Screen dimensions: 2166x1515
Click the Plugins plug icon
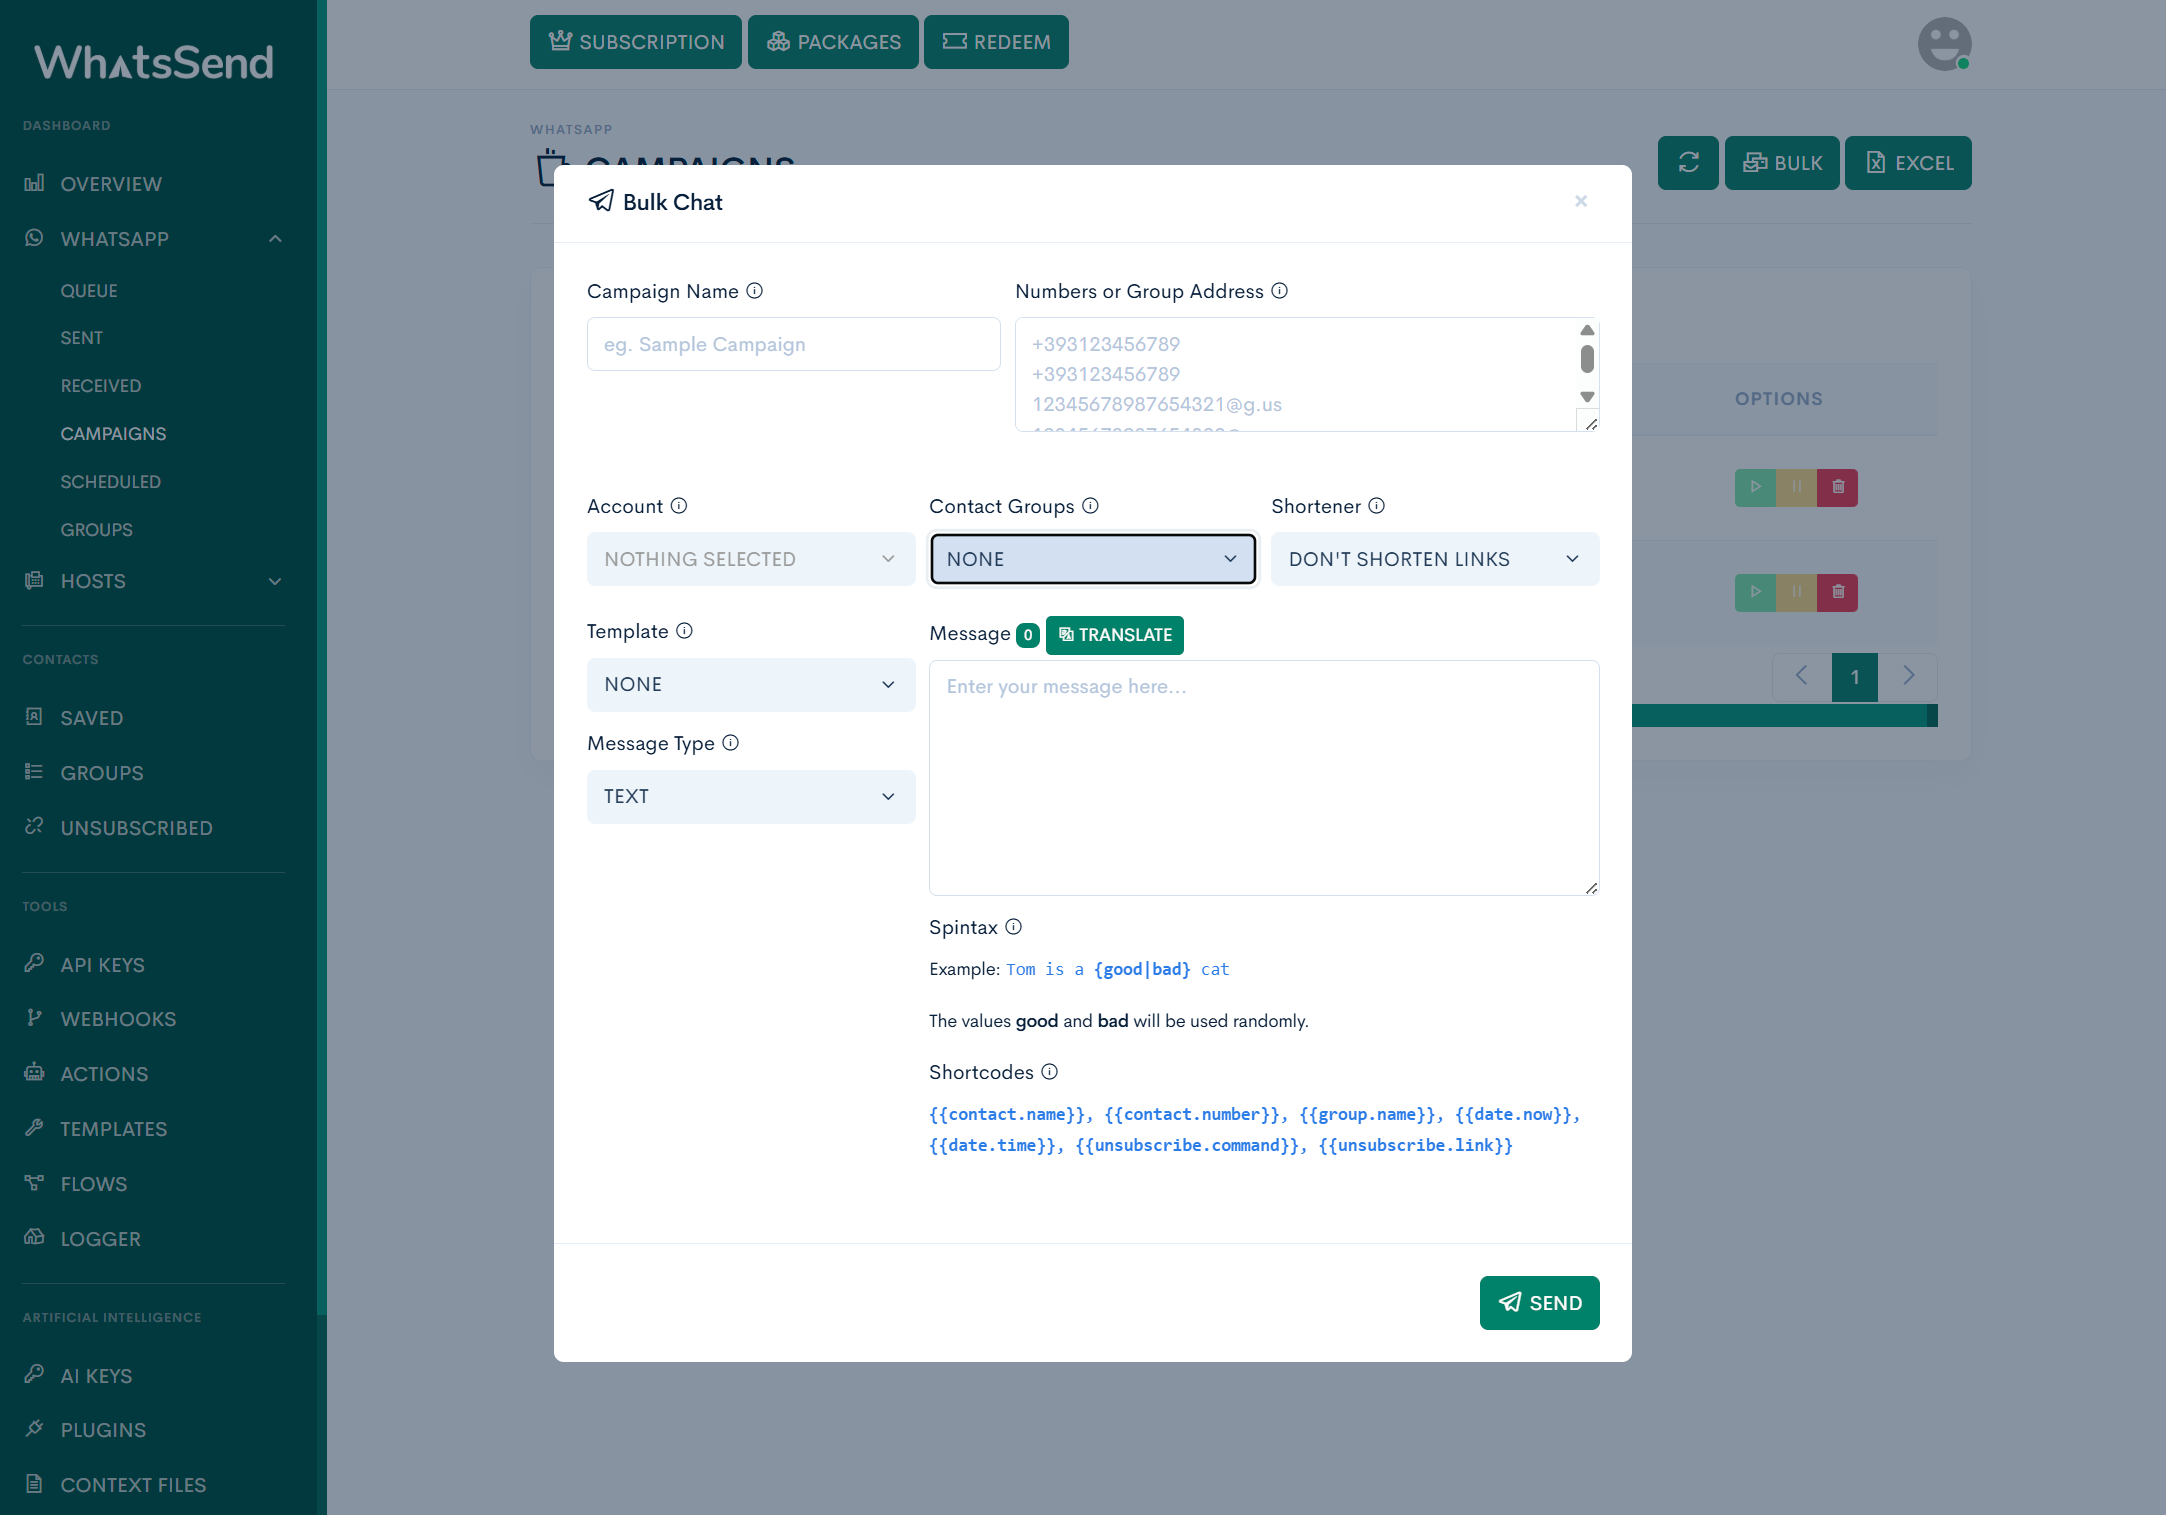(34, 1428)
